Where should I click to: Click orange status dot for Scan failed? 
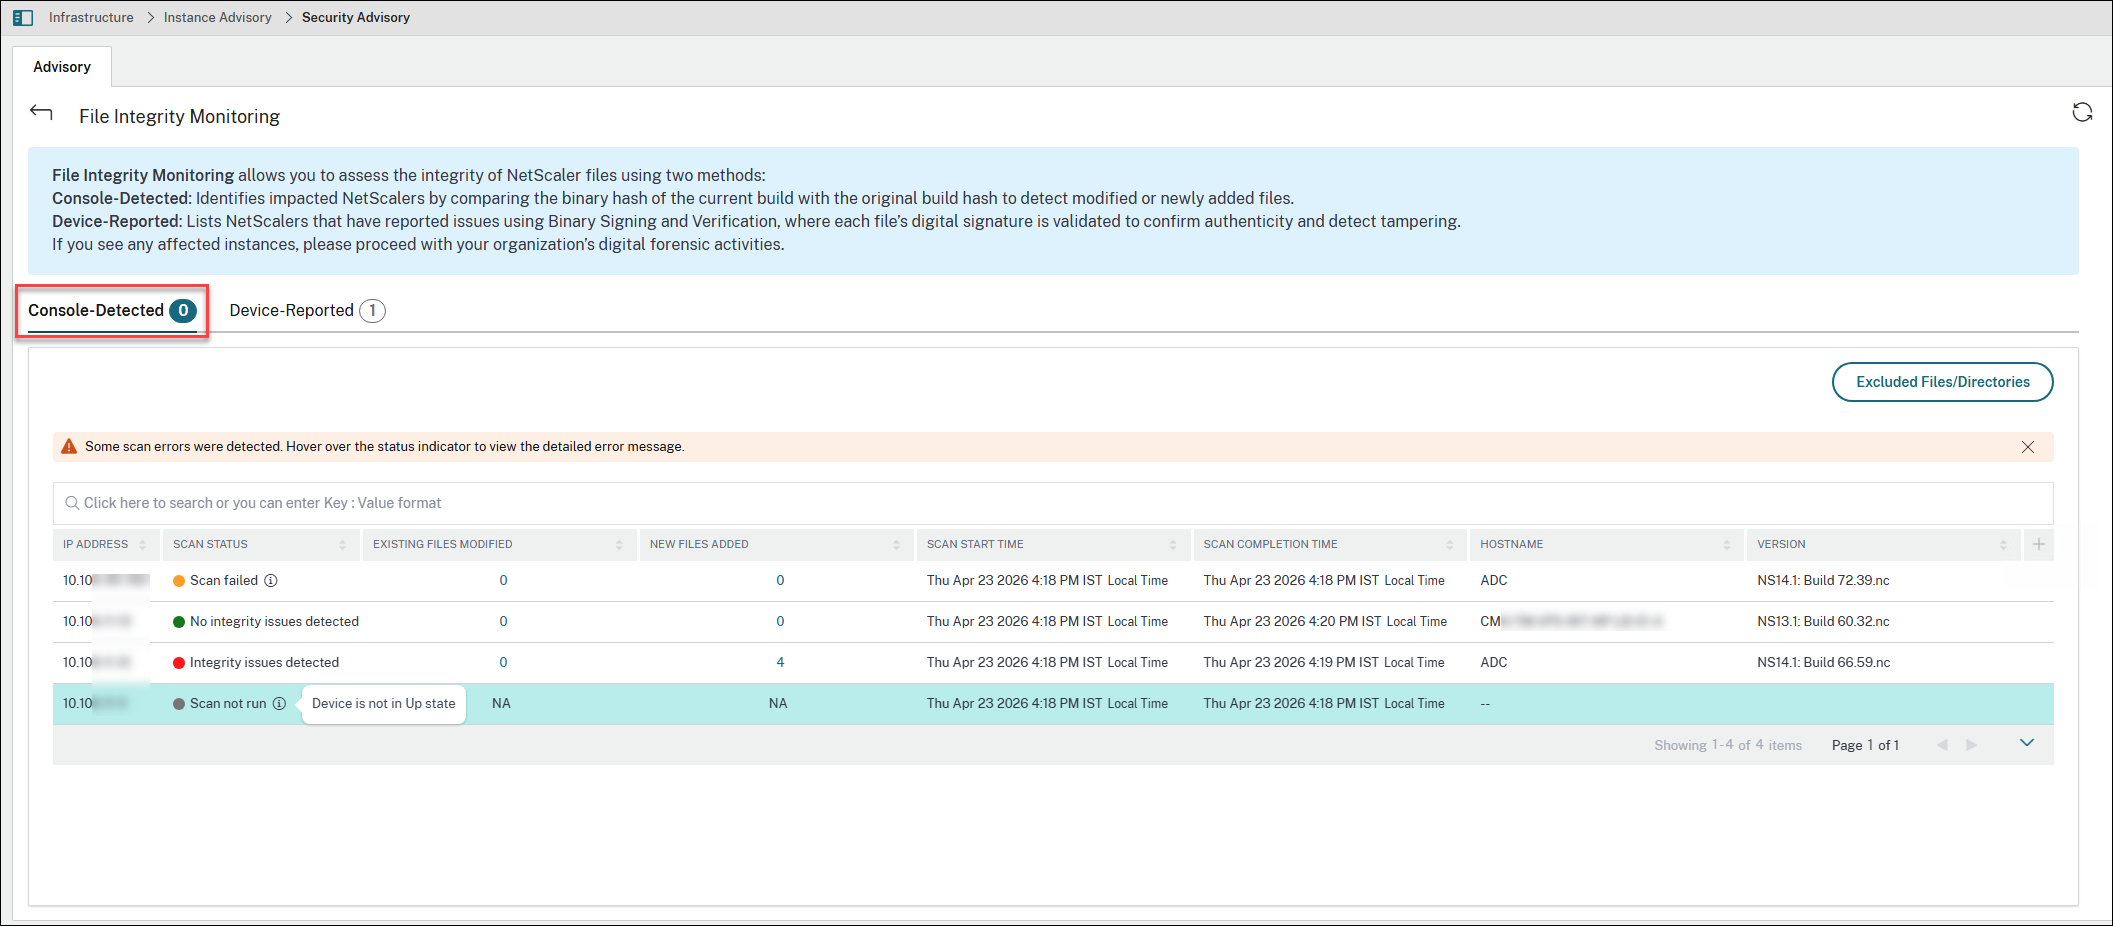179,581
